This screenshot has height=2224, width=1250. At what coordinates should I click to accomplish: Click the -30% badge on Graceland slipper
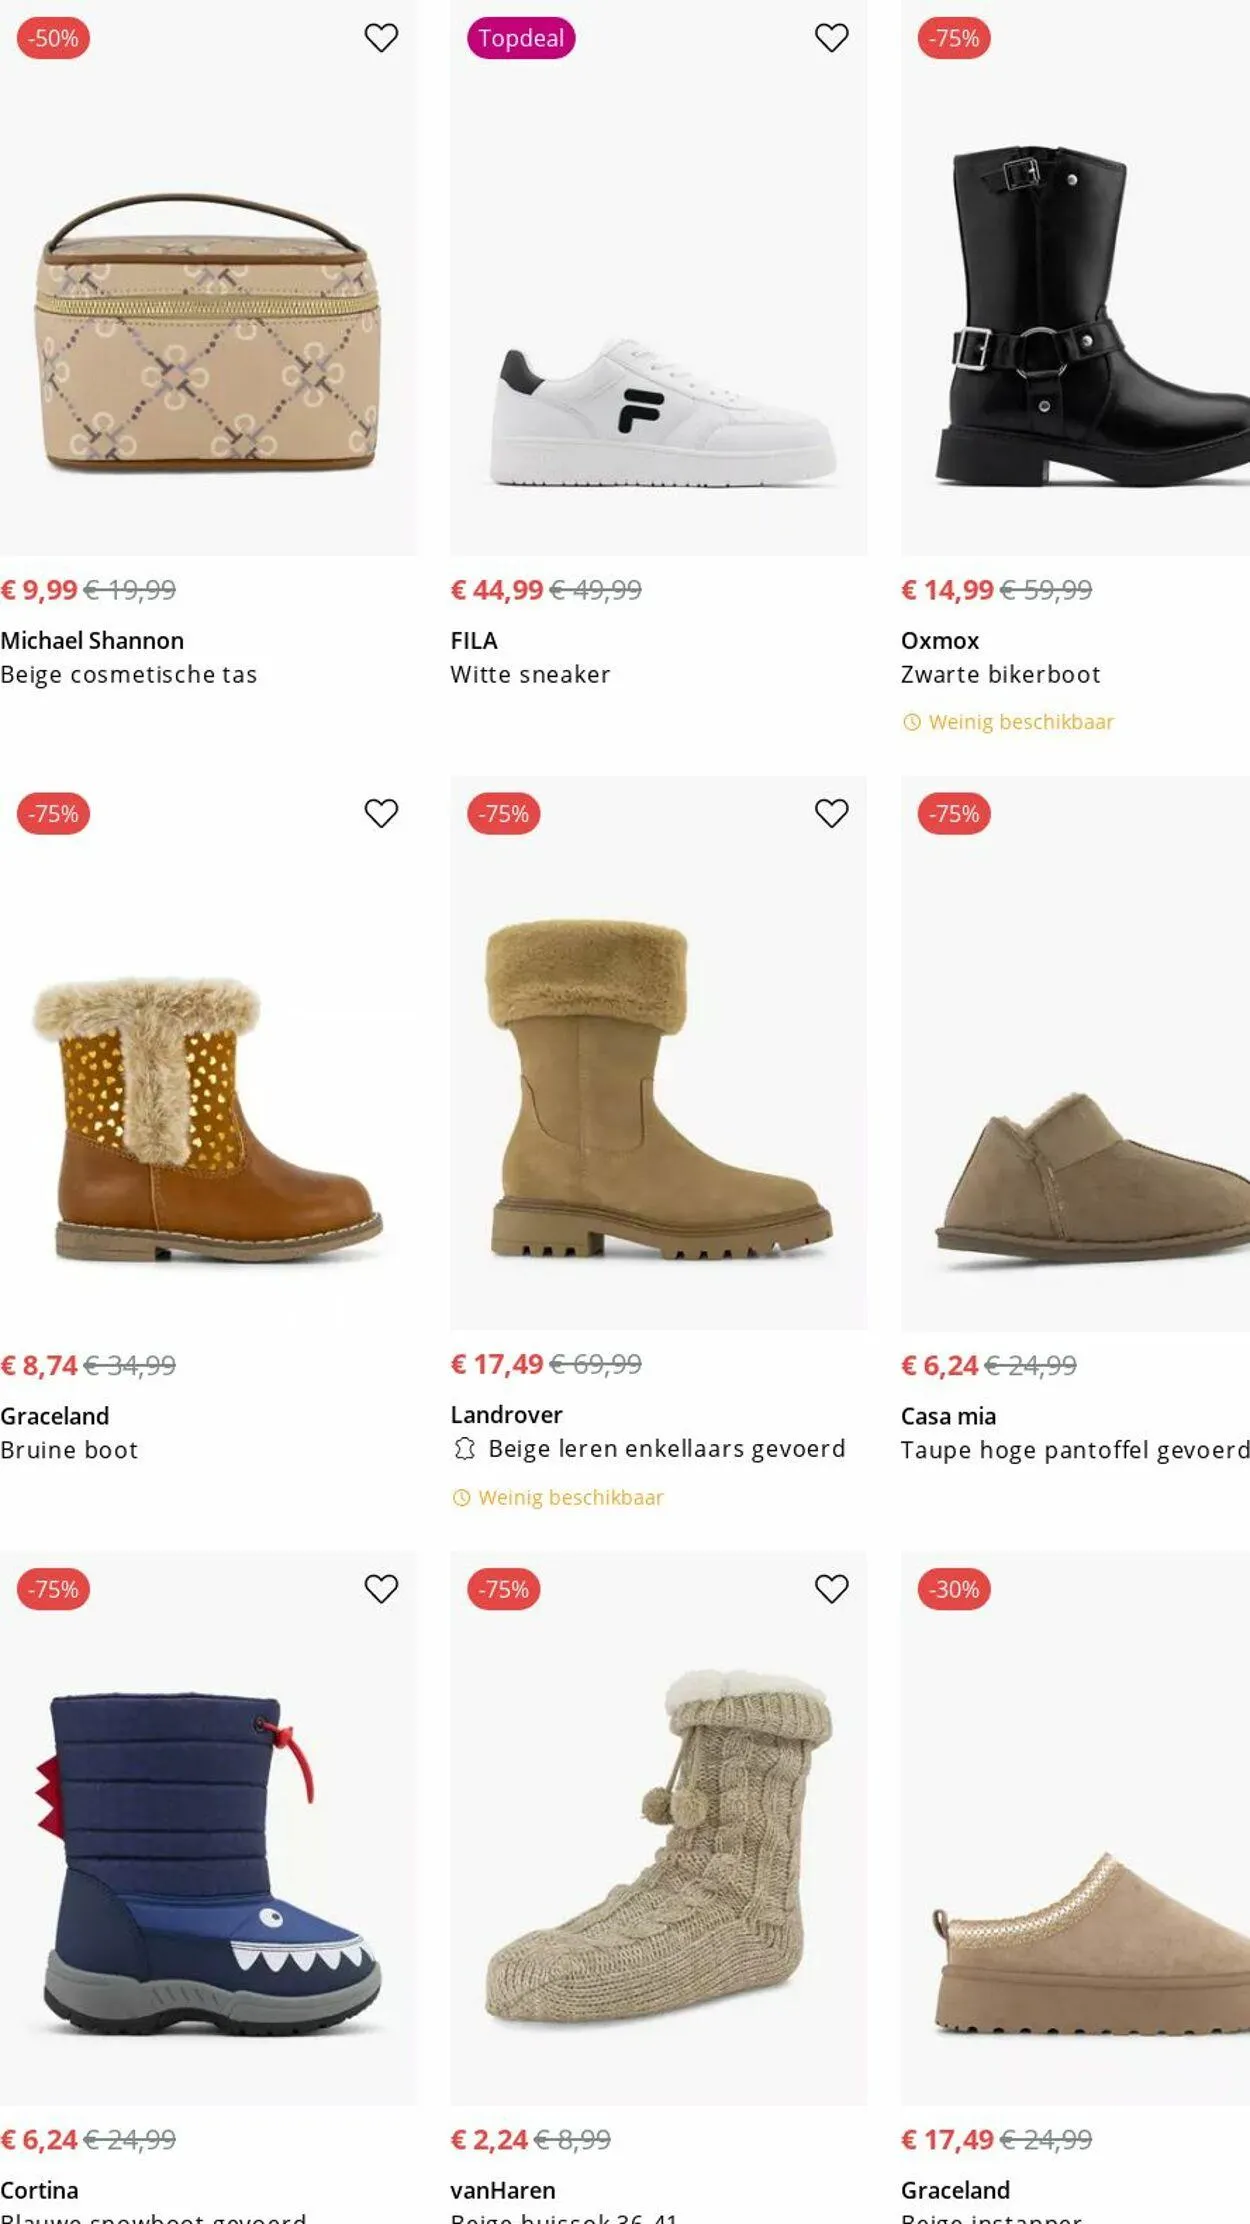point(954,1589)
